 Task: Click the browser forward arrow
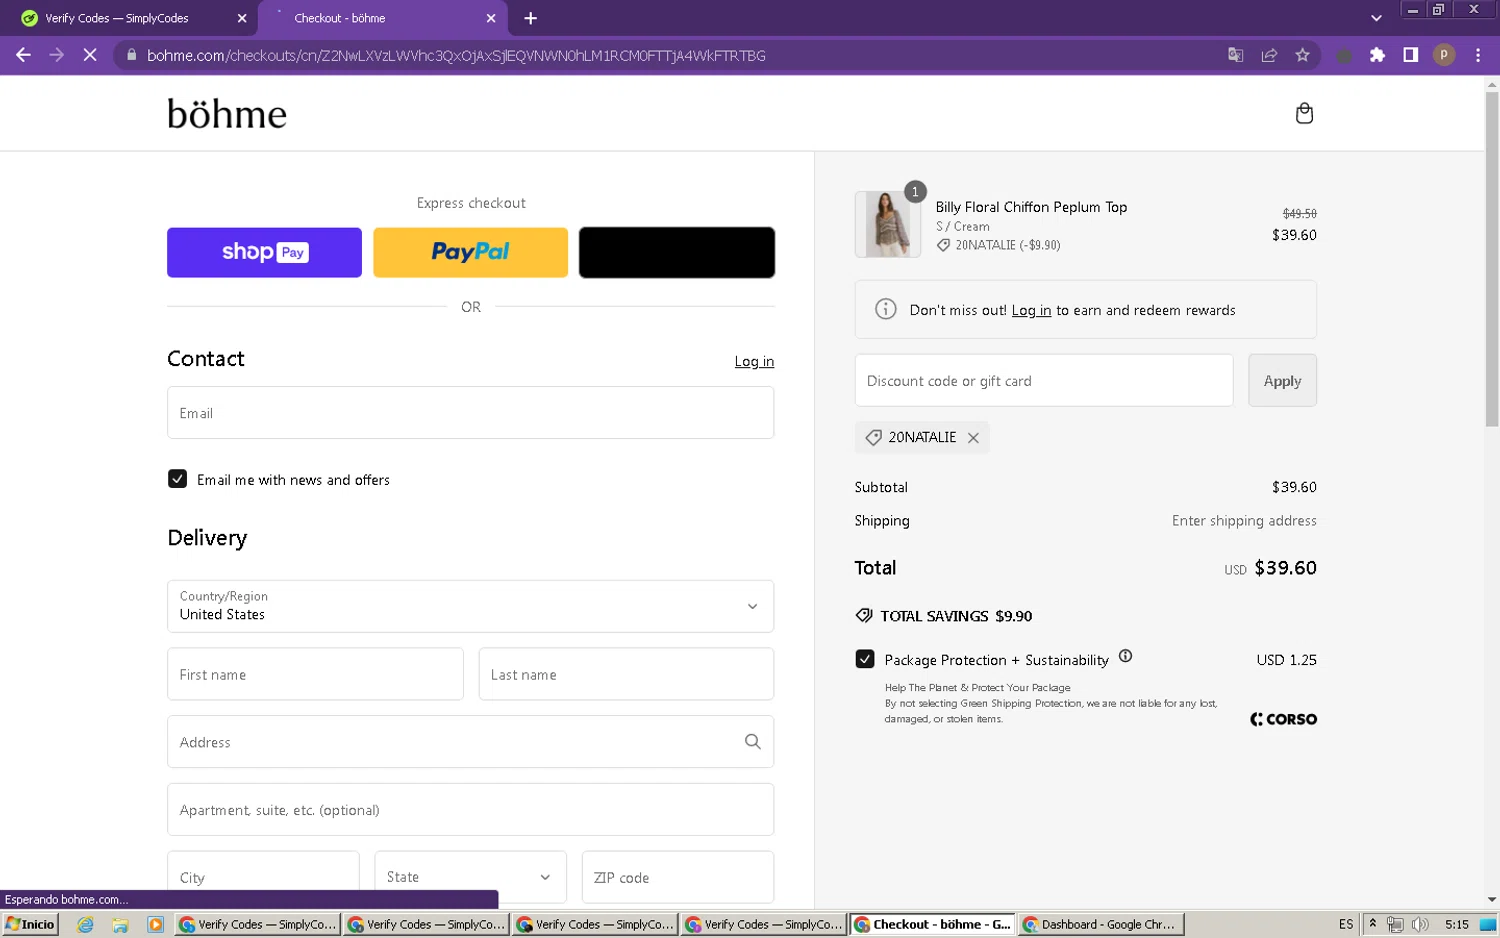[x=56, y=55]
